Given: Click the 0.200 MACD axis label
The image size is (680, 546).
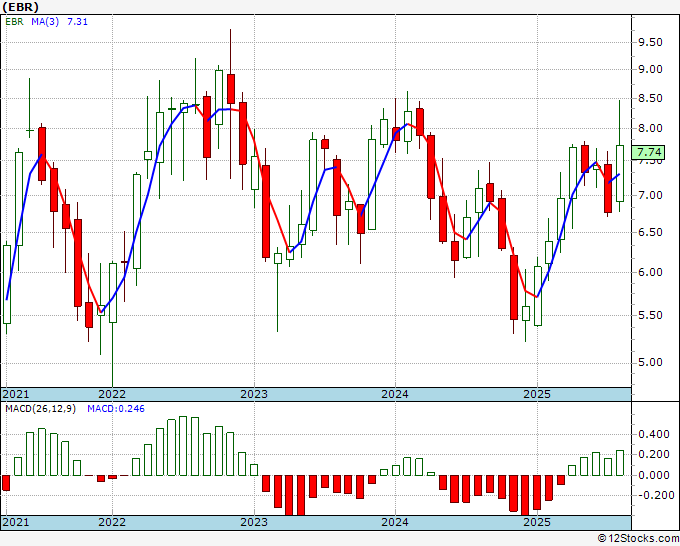Looking at the screenshot, I should pos(654,454).
